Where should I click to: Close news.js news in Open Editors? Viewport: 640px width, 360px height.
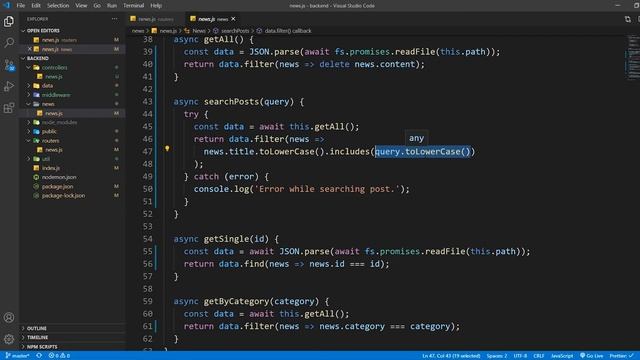(29, 49)
